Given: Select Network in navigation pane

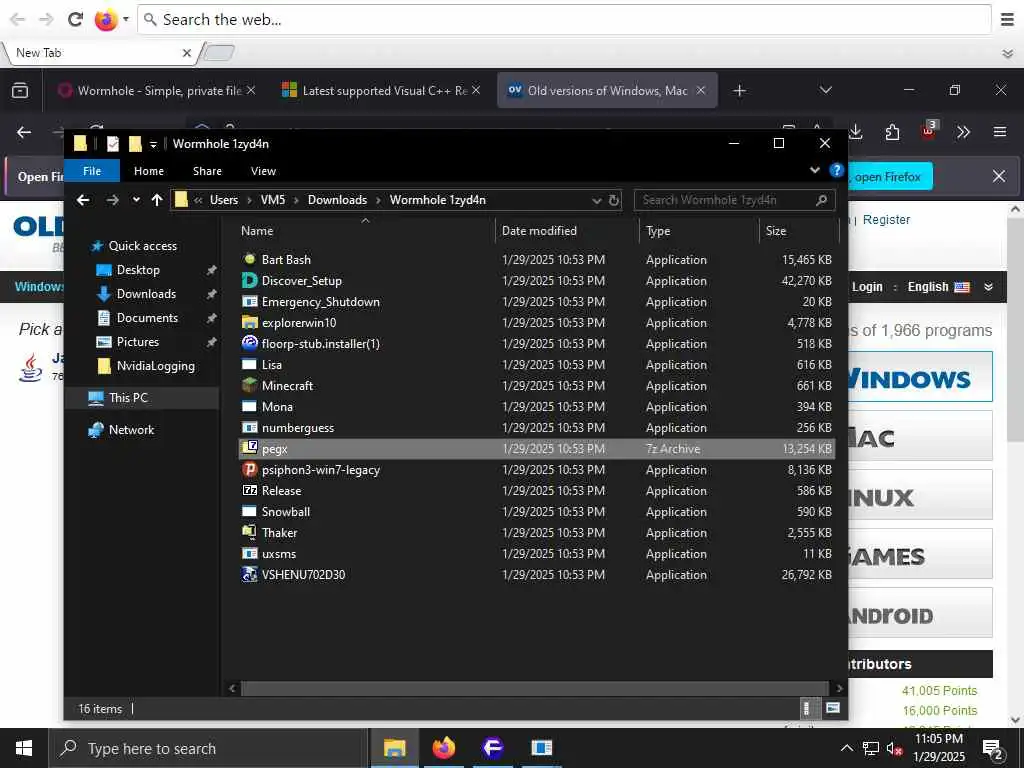Looking at the screenshot, I should 131,429.
